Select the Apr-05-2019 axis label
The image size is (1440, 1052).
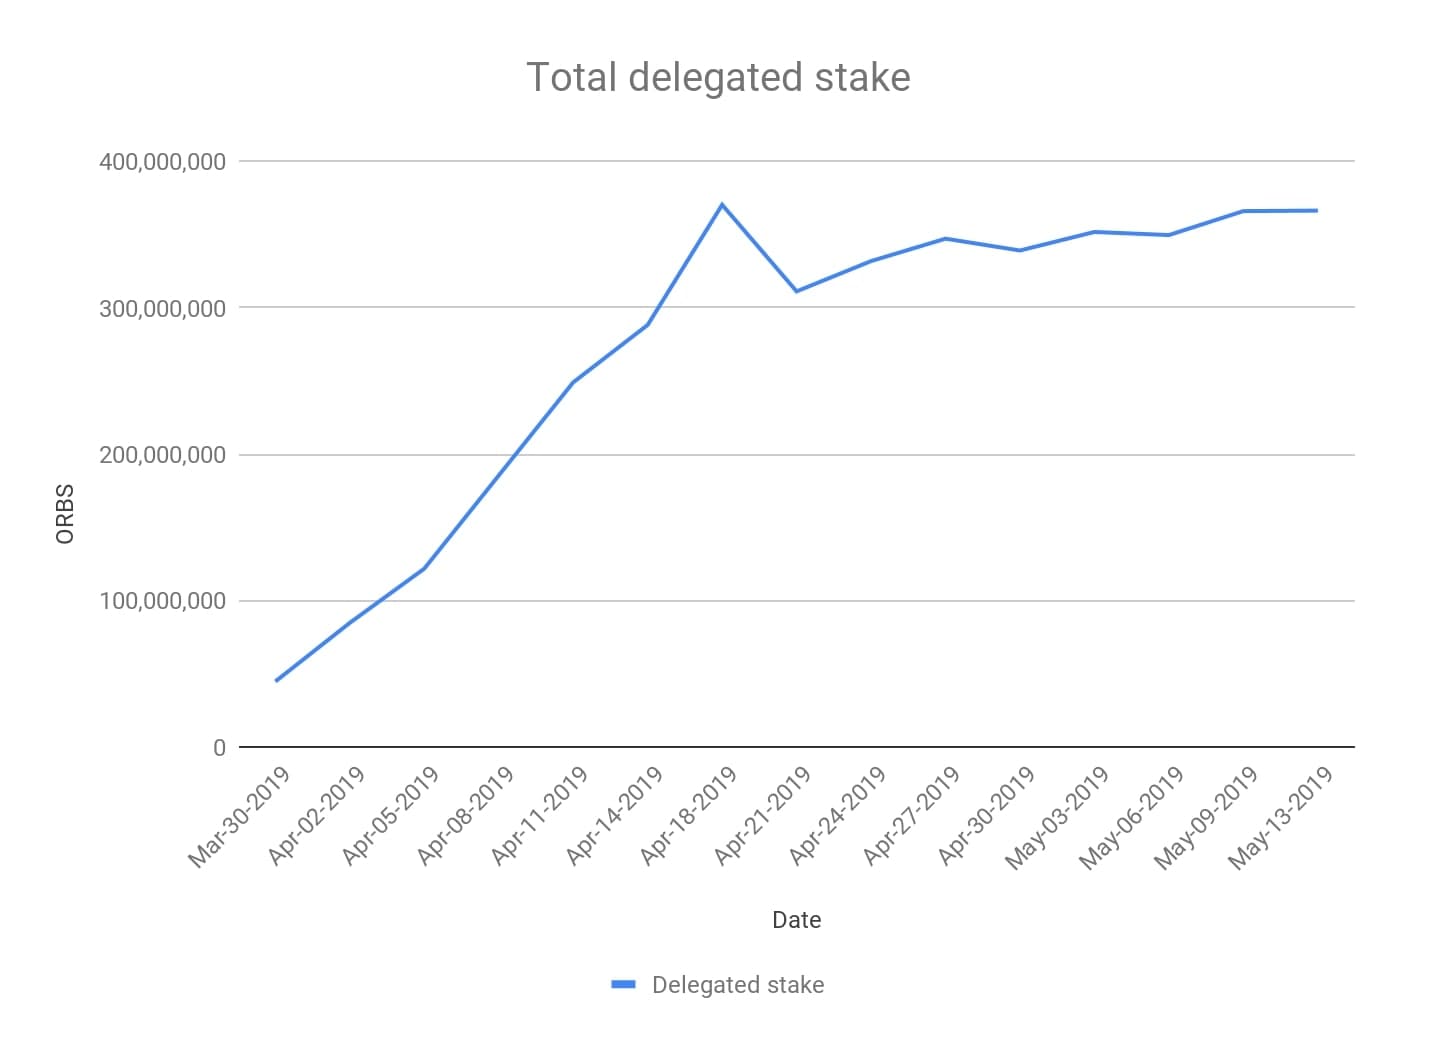[390, 815]
